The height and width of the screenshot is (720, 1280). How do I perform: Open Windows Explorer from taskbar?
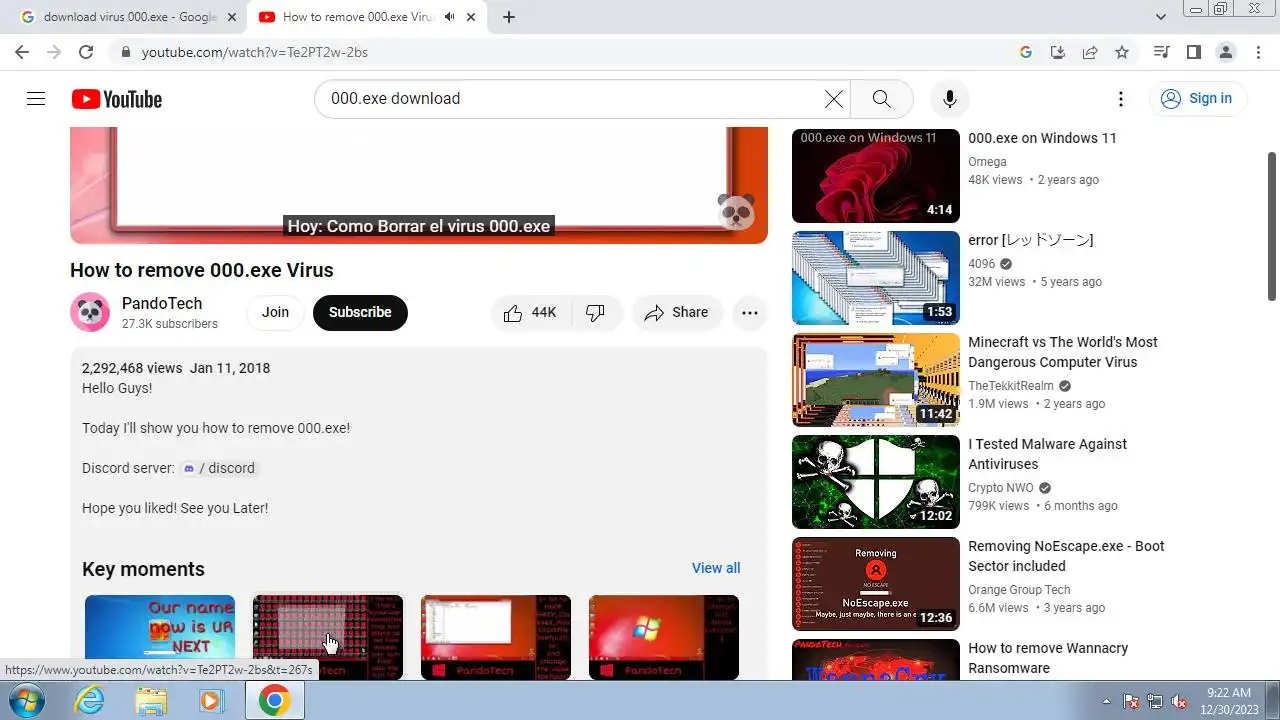(151, 700)
